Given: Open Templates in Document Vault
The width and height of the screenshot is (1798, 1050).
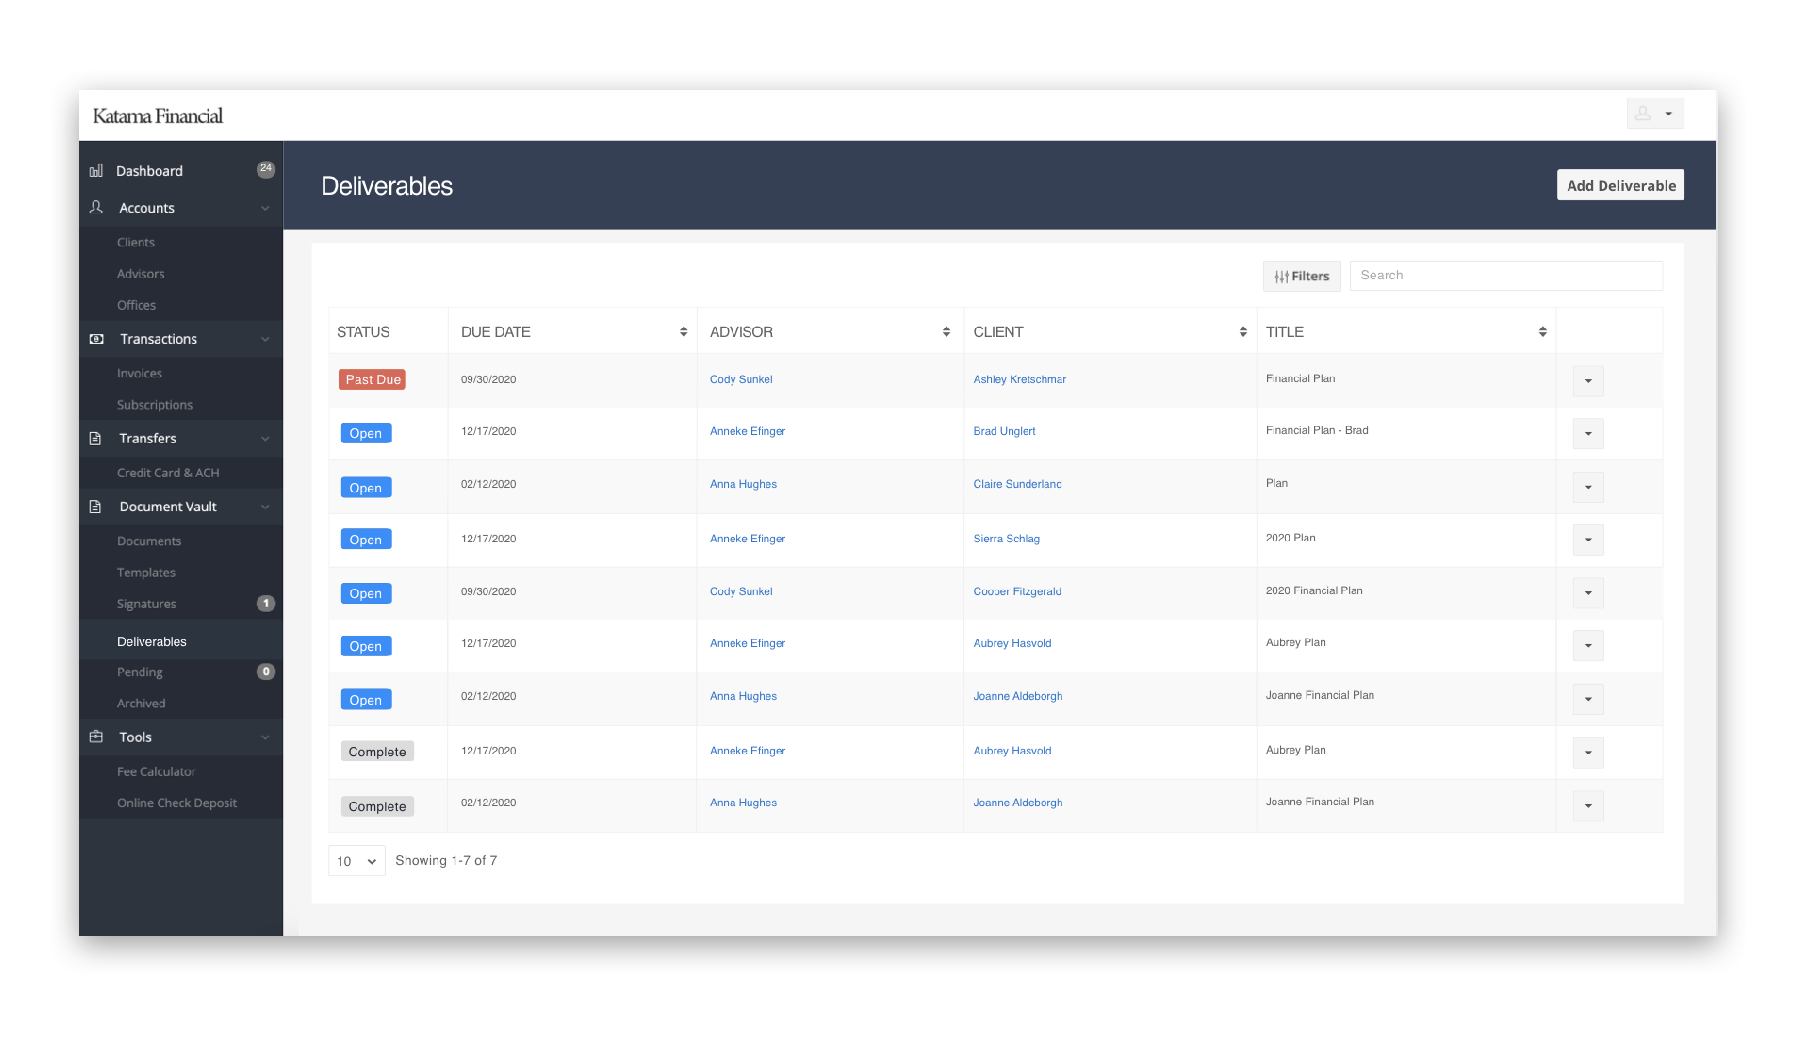Looking at the screenshot, I should tap(146, 573).
